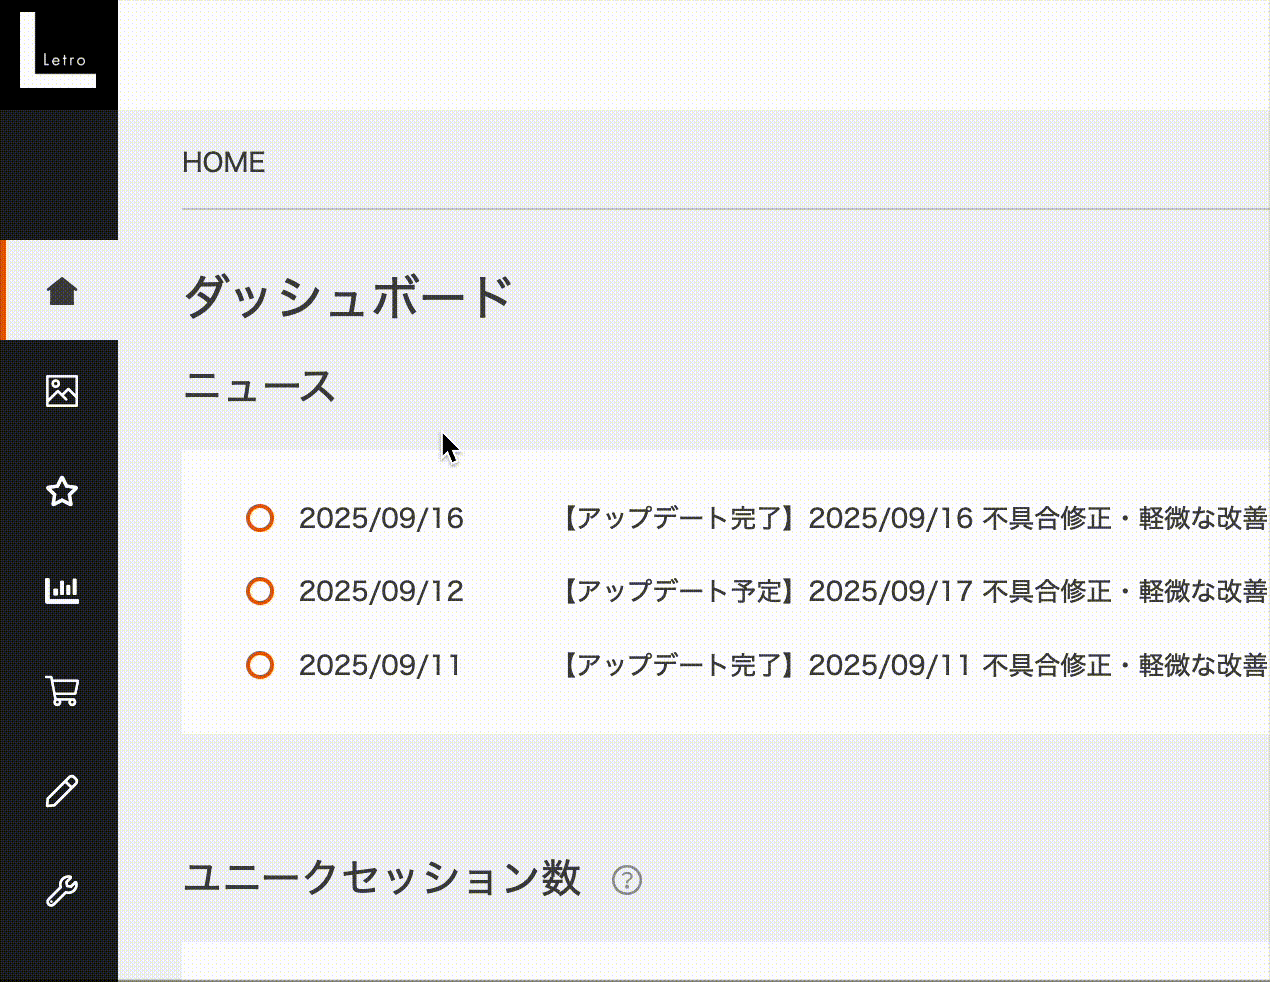Click the orange circle beside 2025/09/16
This screenshot has height=982, width=1270.
click(260, 518)
